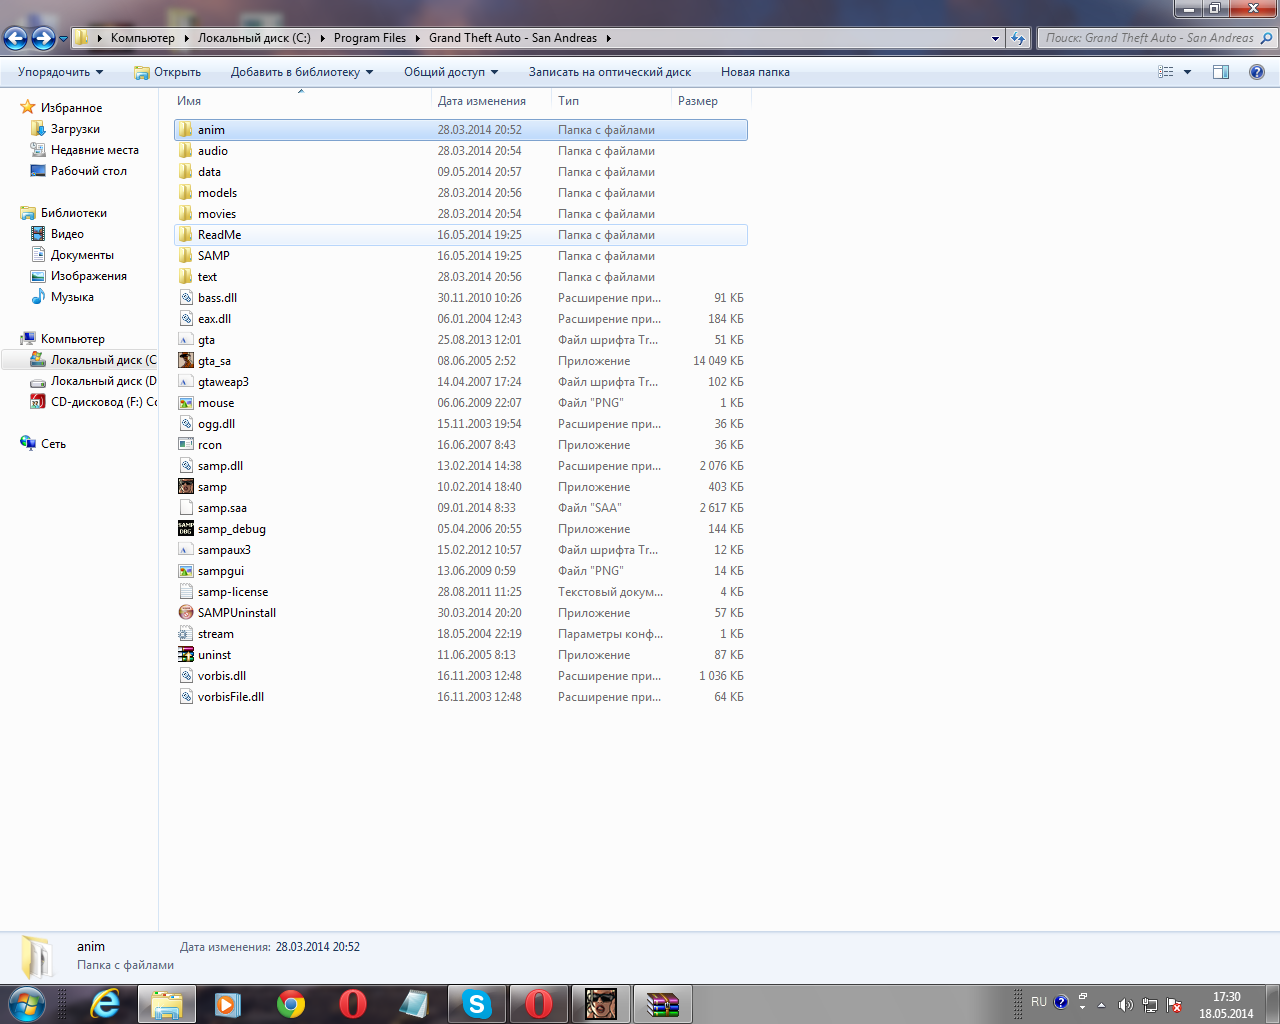1280x1024 pixels.
Task: Open Музыка library in sidebar
Action: tap(72, 297)
